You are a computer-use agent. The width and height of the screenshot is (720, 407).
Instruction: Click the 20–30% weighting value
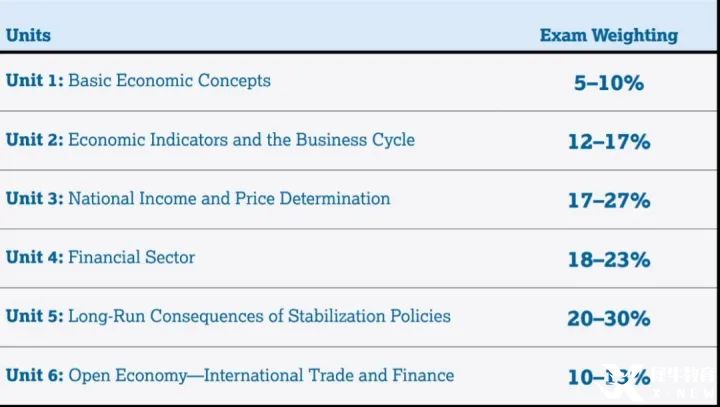click(x=608, y=319)
